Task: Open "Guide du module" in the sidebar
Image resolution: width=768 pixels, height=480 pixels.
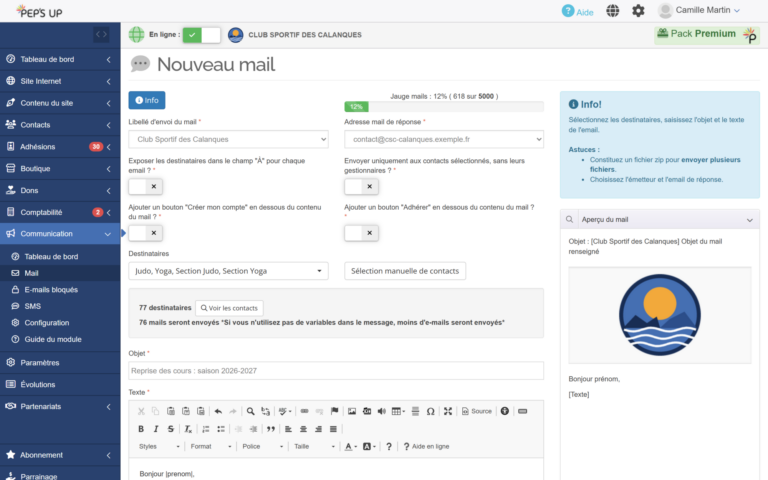Action: pyautogui.click(x=53, y=339)
